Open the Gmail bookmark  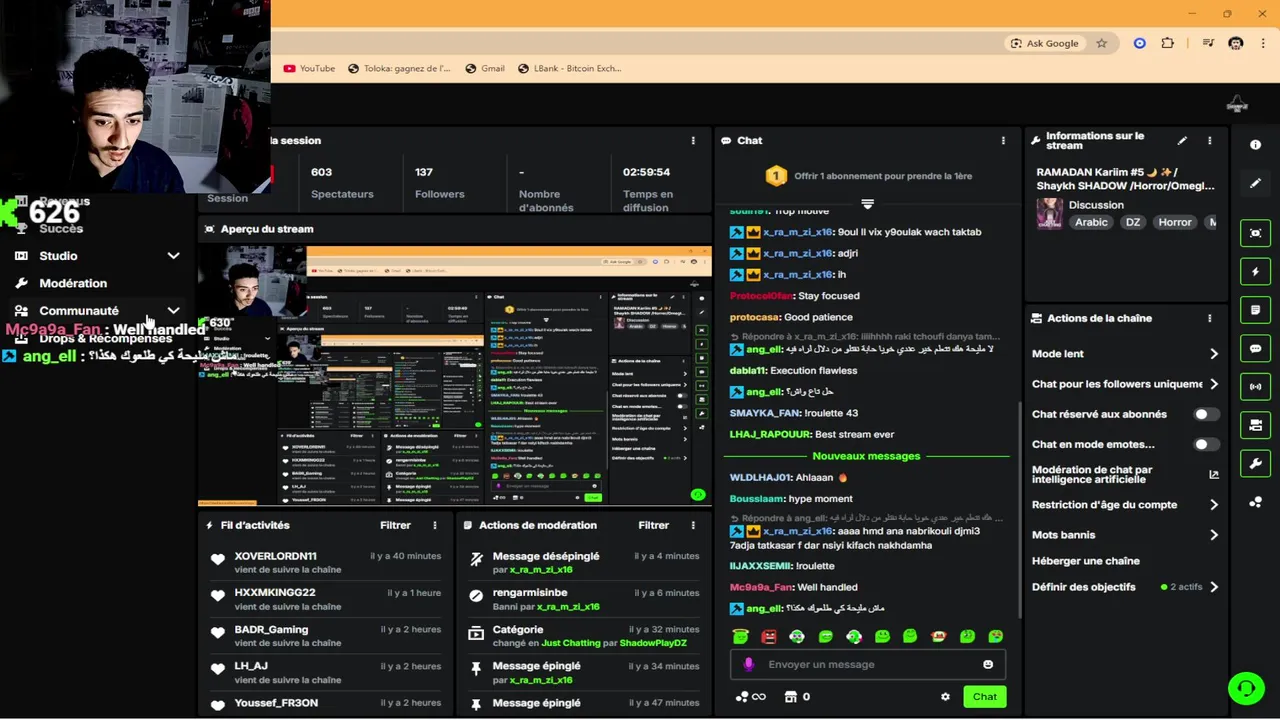(x=484, y=68)
